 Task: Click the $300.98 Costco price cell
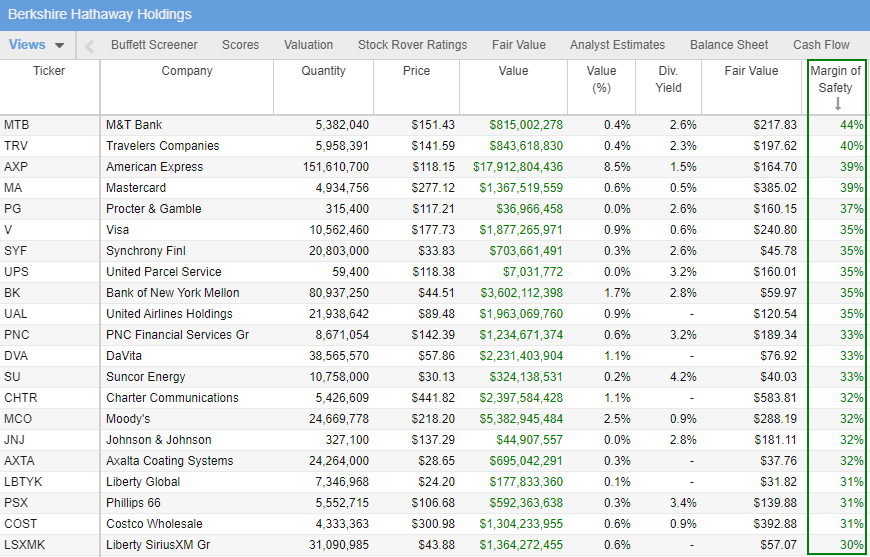[x=433, y=524]
